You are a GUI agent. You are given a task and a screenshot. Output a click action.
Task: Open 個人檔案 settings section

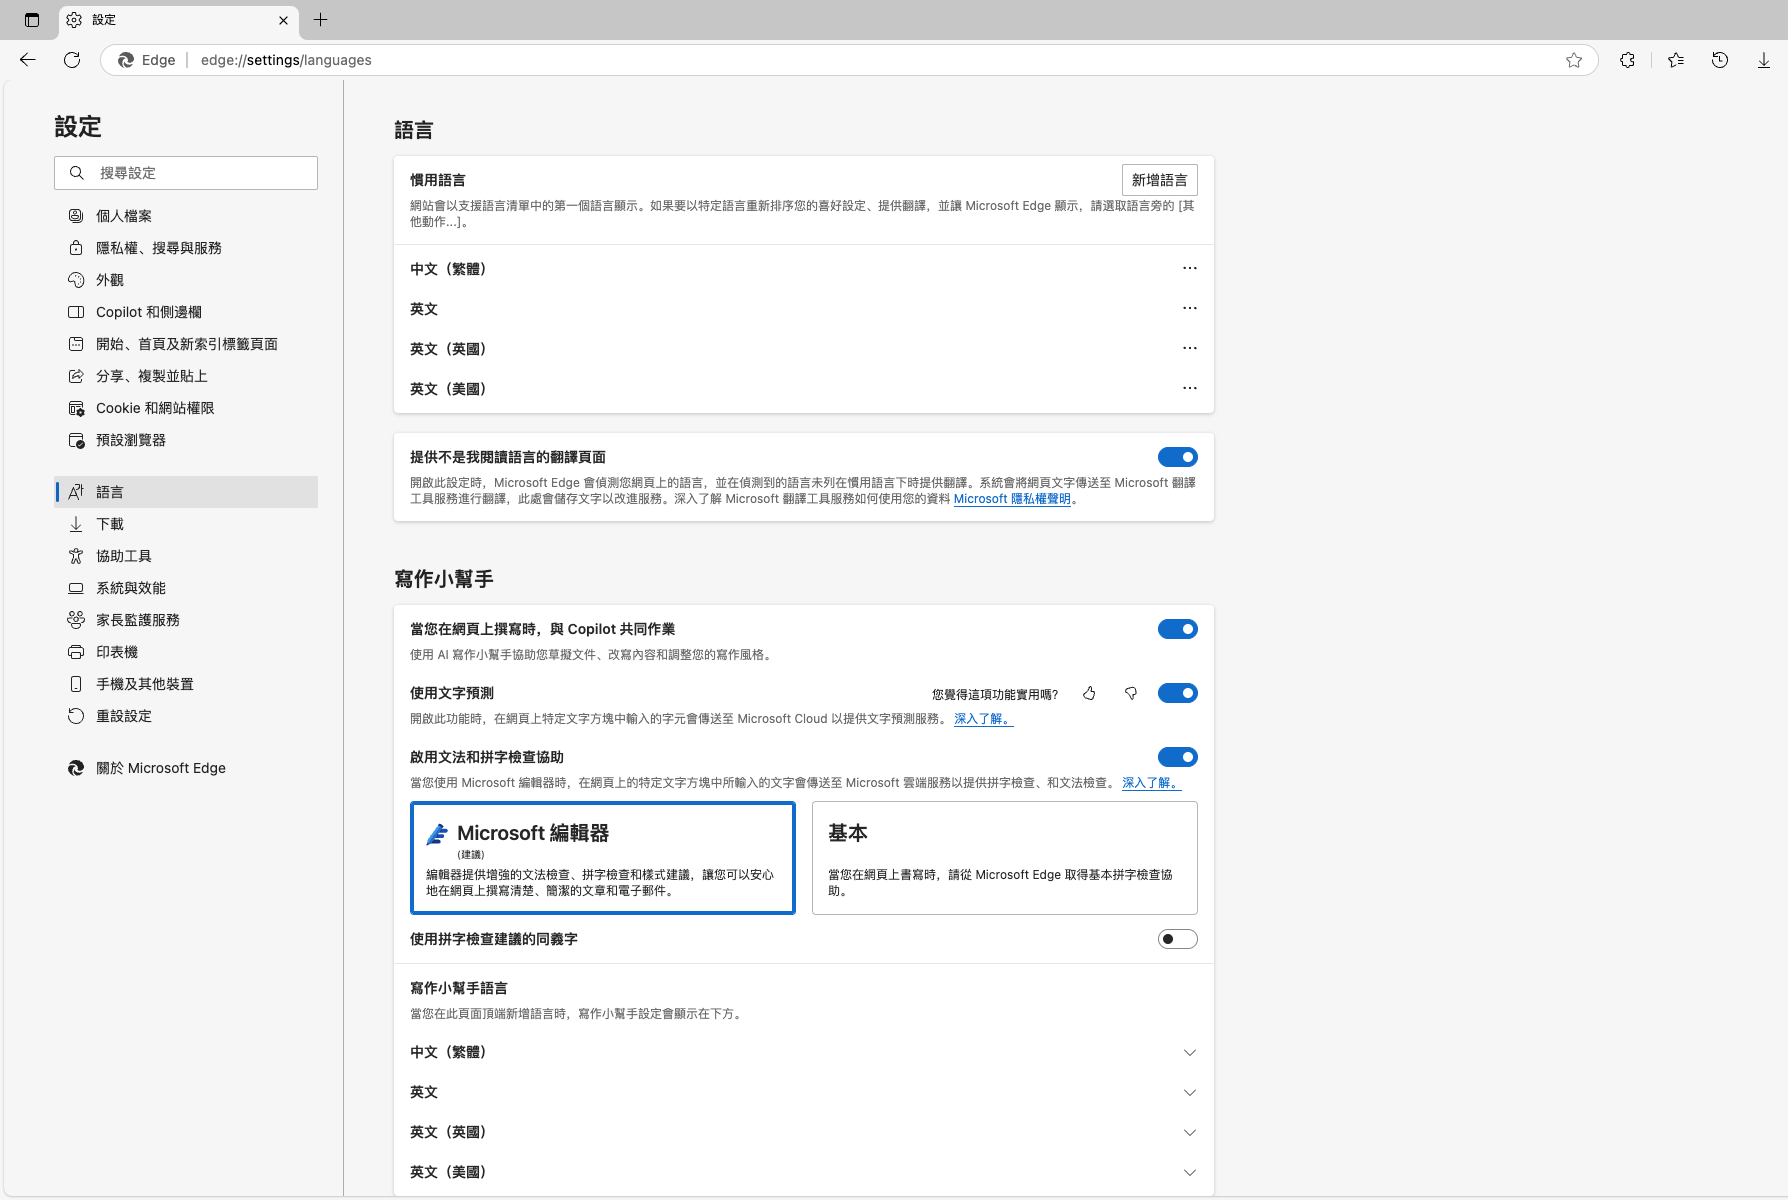(x=186, y=216)
